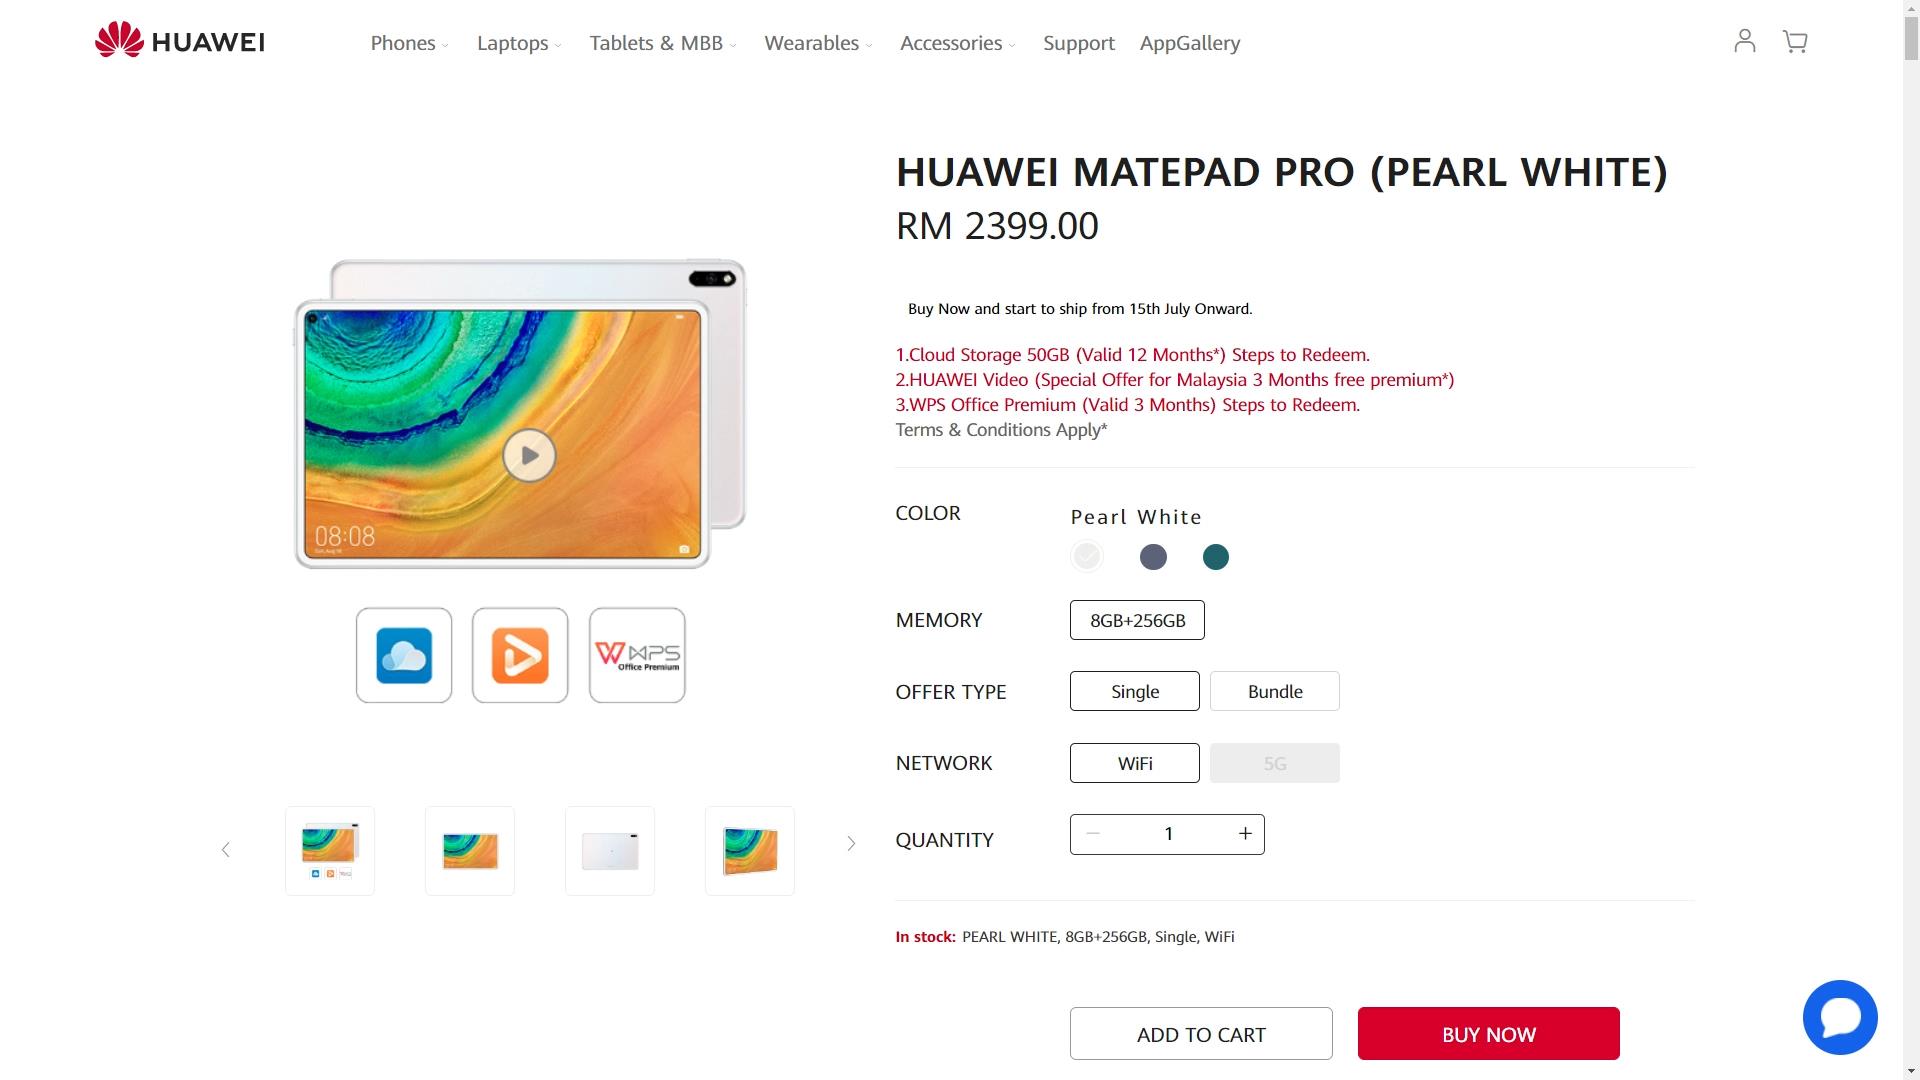Open the shopping cart icon
The image size is (1920, 1080).
tap(1795, 41)
